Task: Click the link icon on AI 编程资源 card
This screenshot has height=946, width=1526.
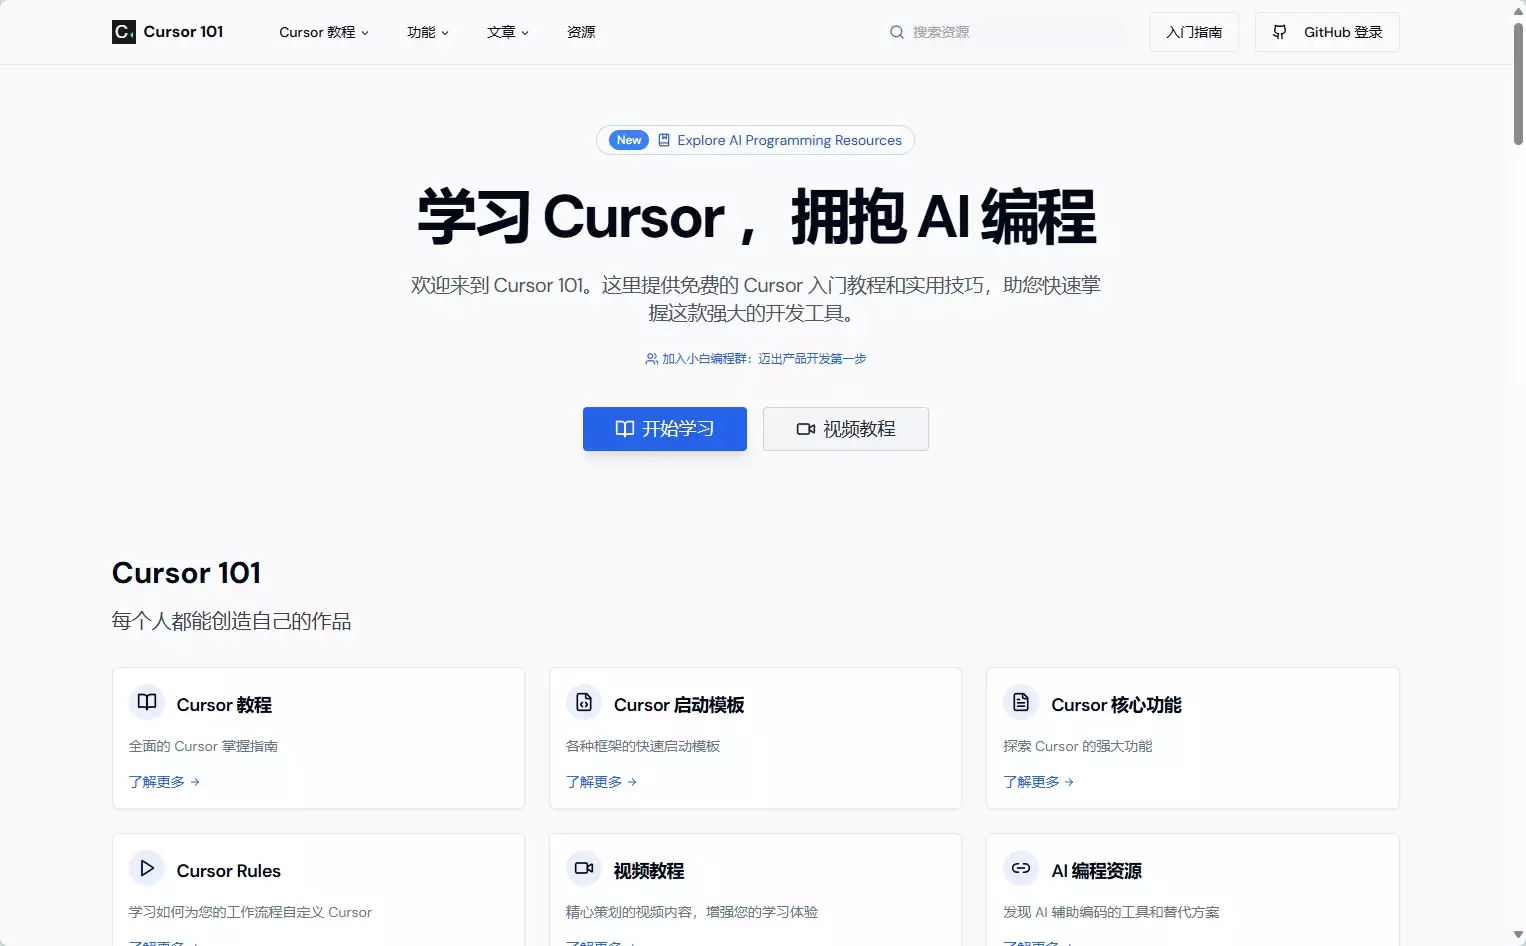Action: pos(1021,868)
